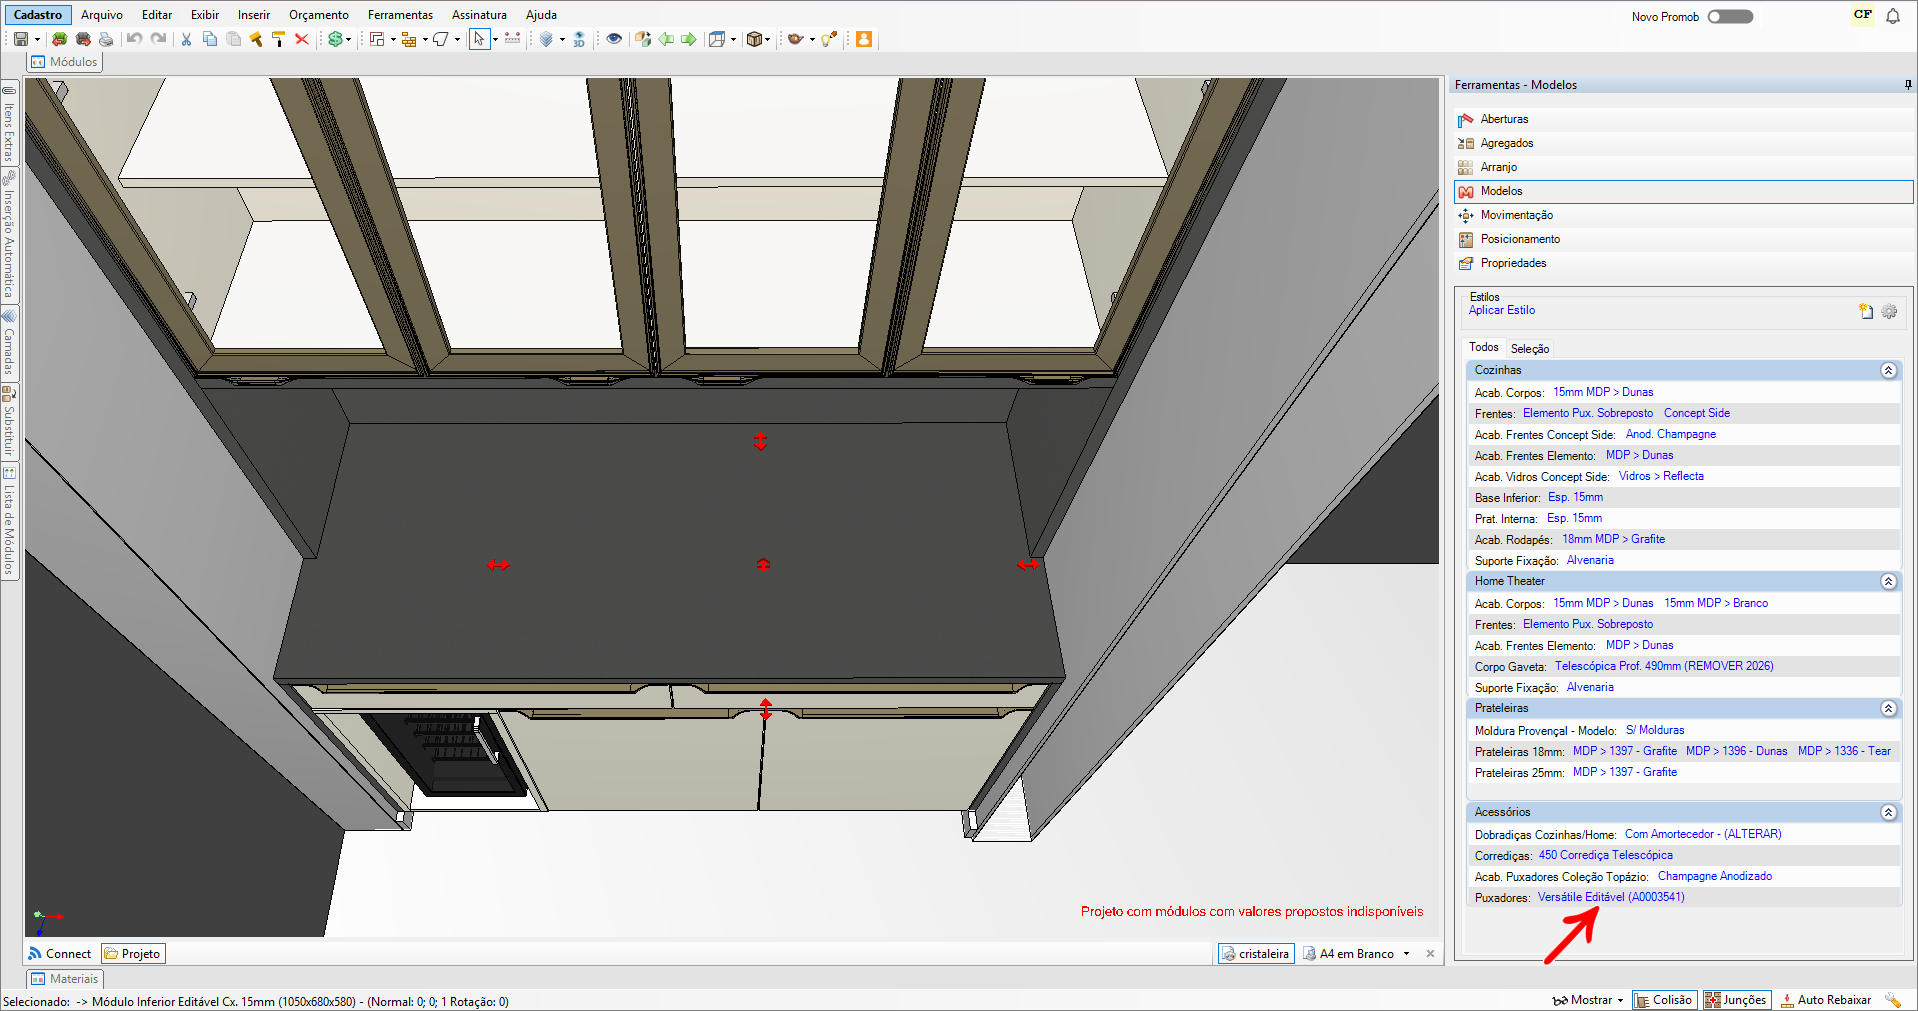This screenshot has width=1918, height=1011.
Task: Toggle the Junções button in status bar
Action: click(x=1736, y=1000)
